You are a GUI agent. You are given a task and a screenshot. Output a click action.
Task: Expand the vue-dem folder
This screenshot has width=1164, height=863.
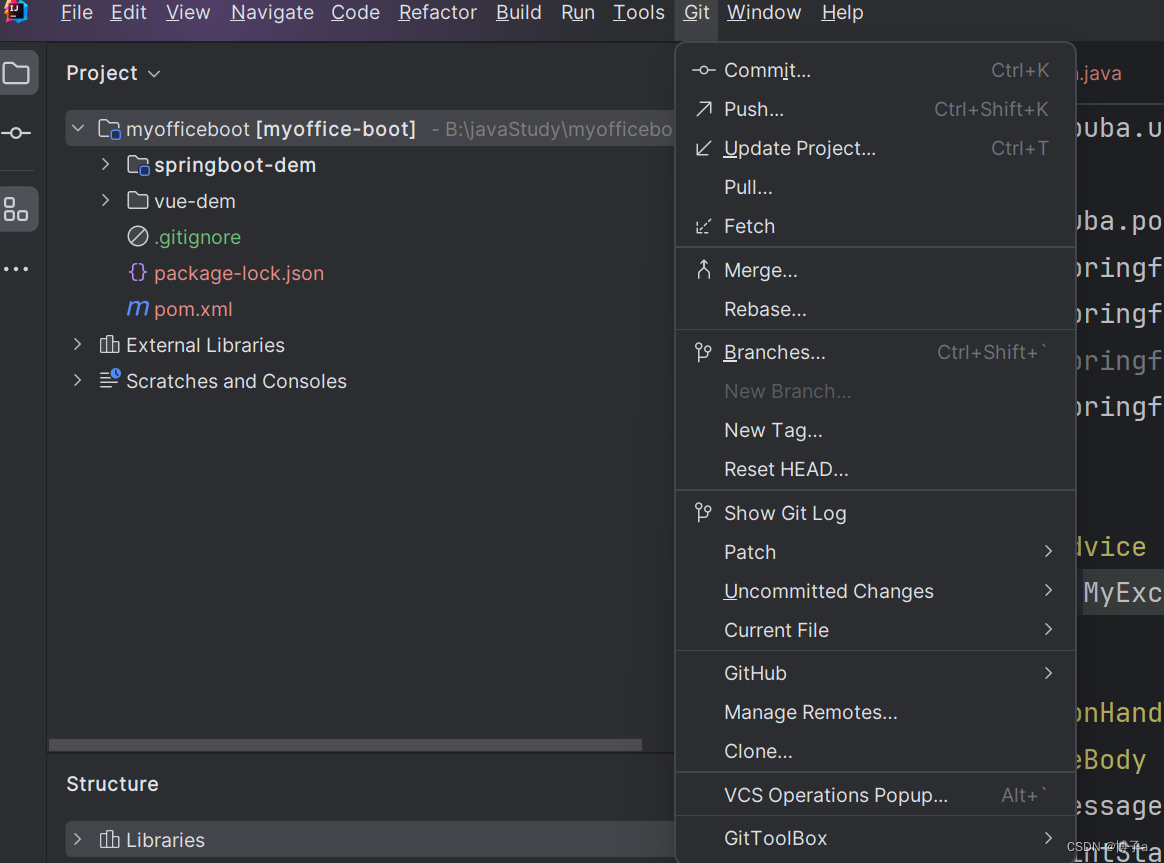tap(105, 200)
